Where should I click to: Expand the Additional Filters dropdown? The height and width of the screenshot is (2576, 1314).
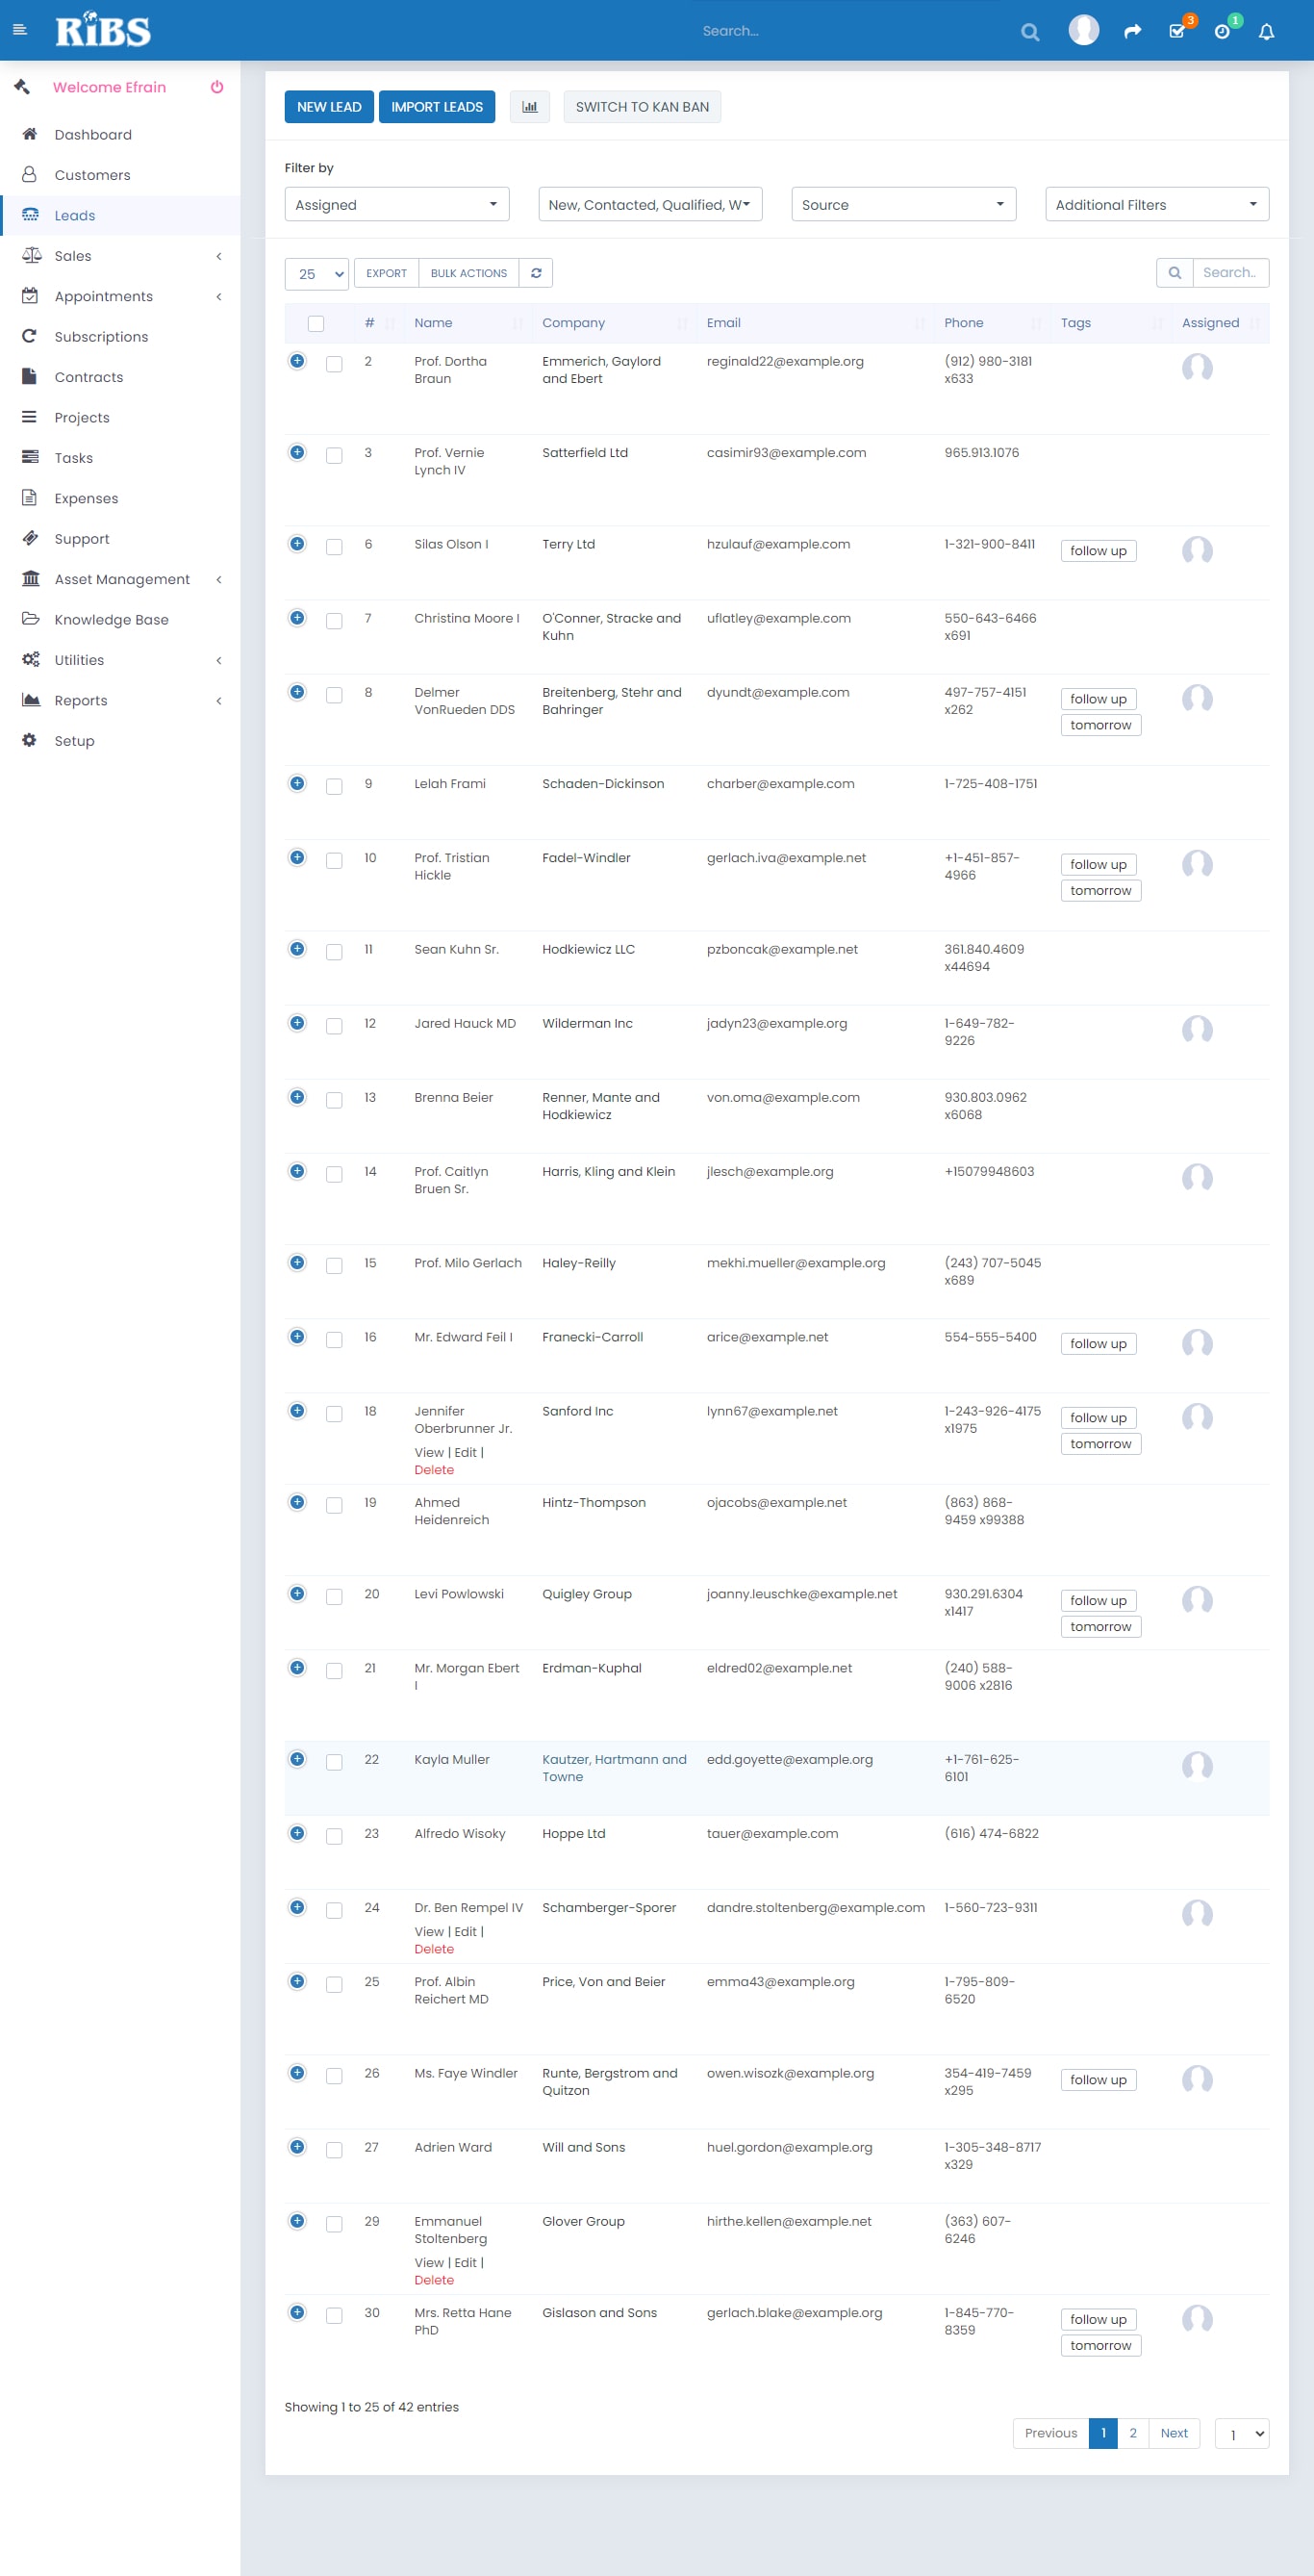coord(1156,205)
